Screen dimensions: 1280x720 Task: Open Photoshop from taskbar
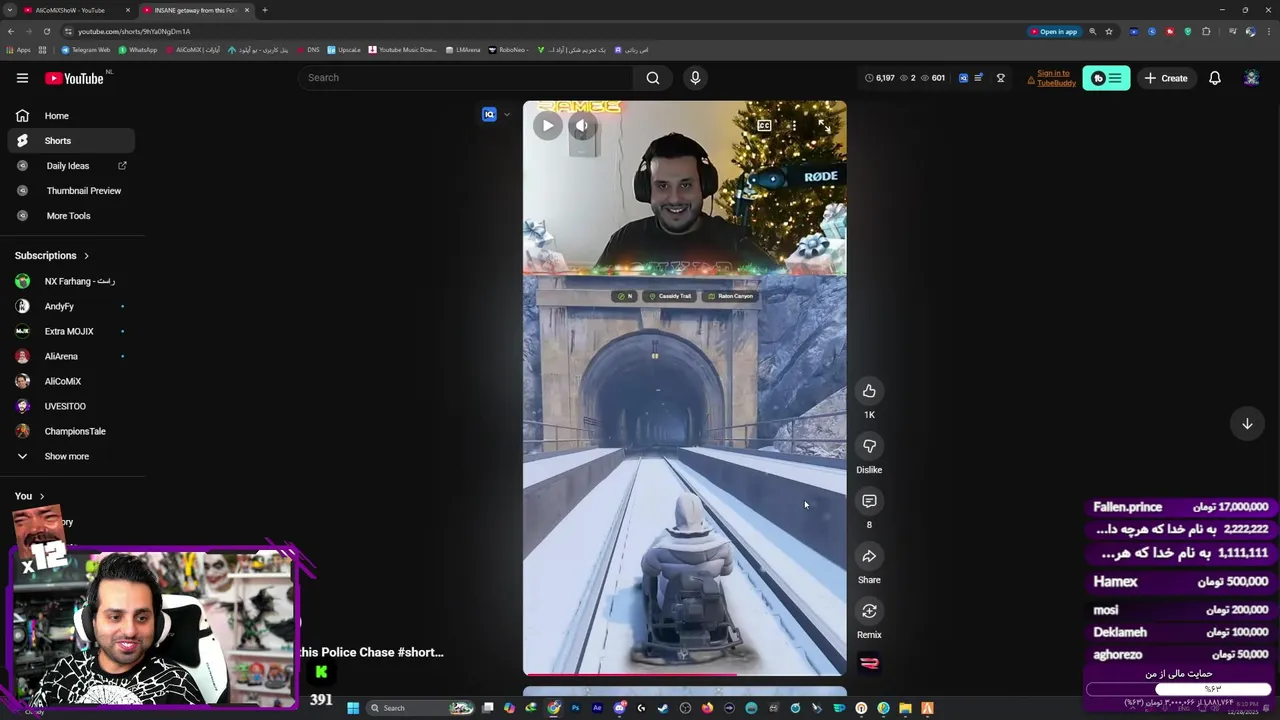[575, 708]
